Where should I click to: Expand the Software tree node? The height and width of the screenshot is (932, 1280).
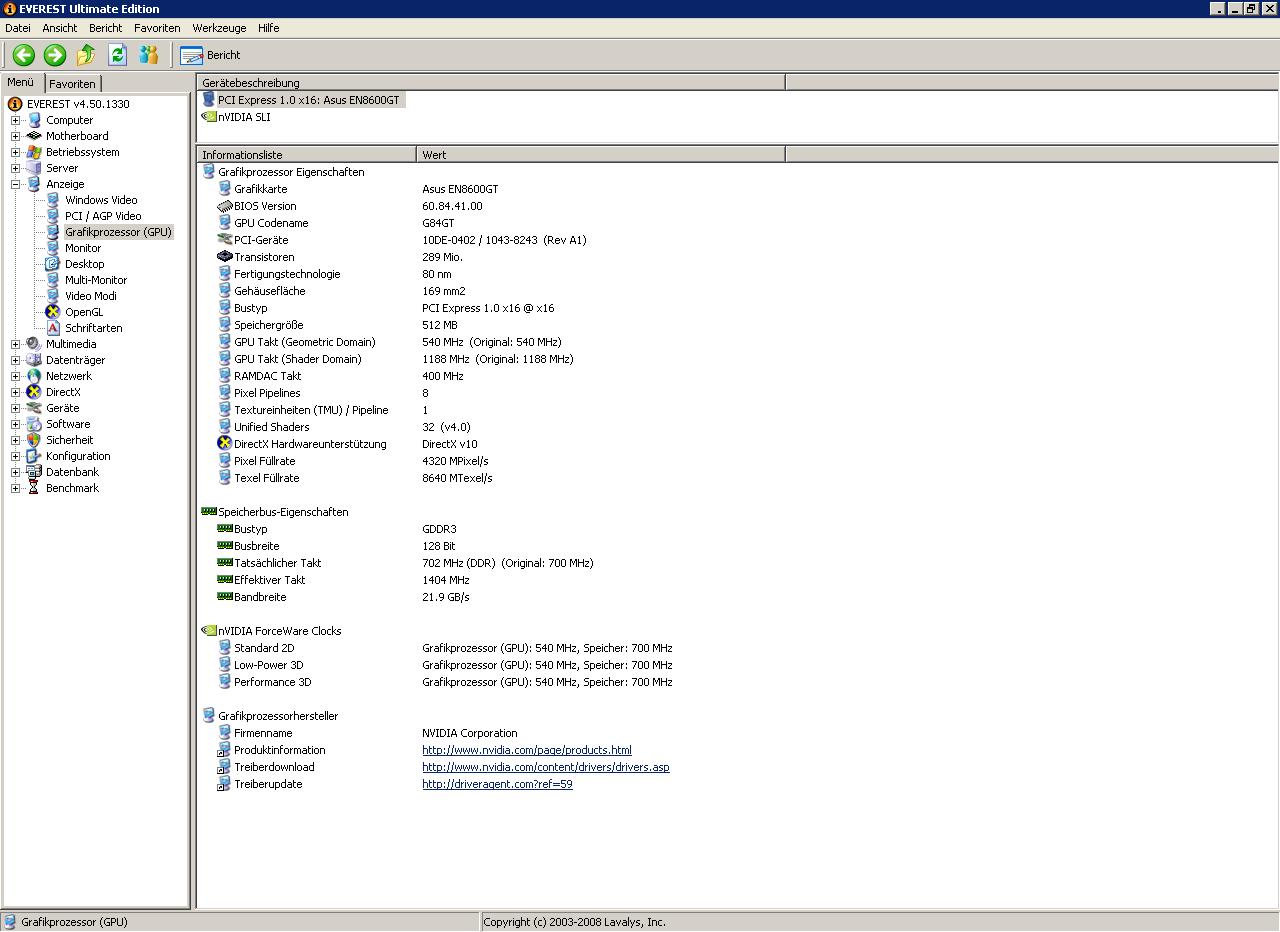pos(15,424)
